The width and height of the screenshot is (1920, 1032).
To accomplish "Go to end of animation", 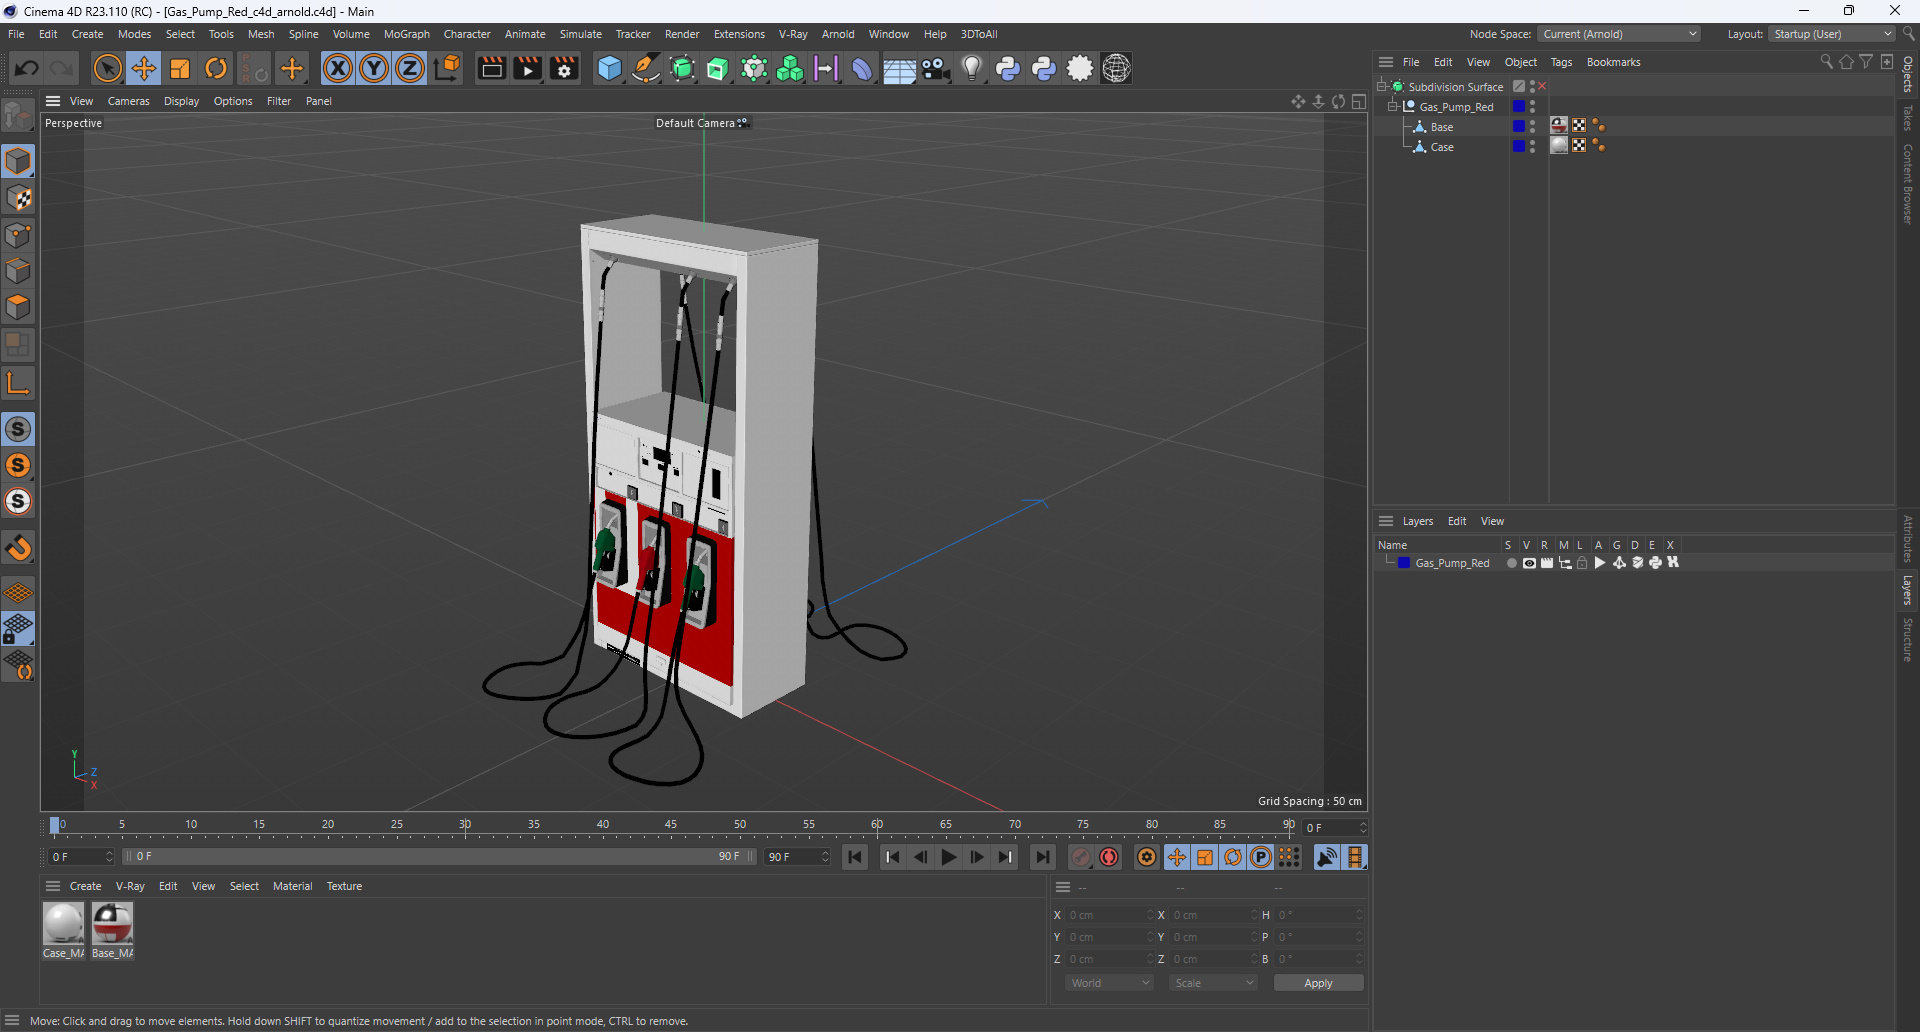I will (1042, 857).
